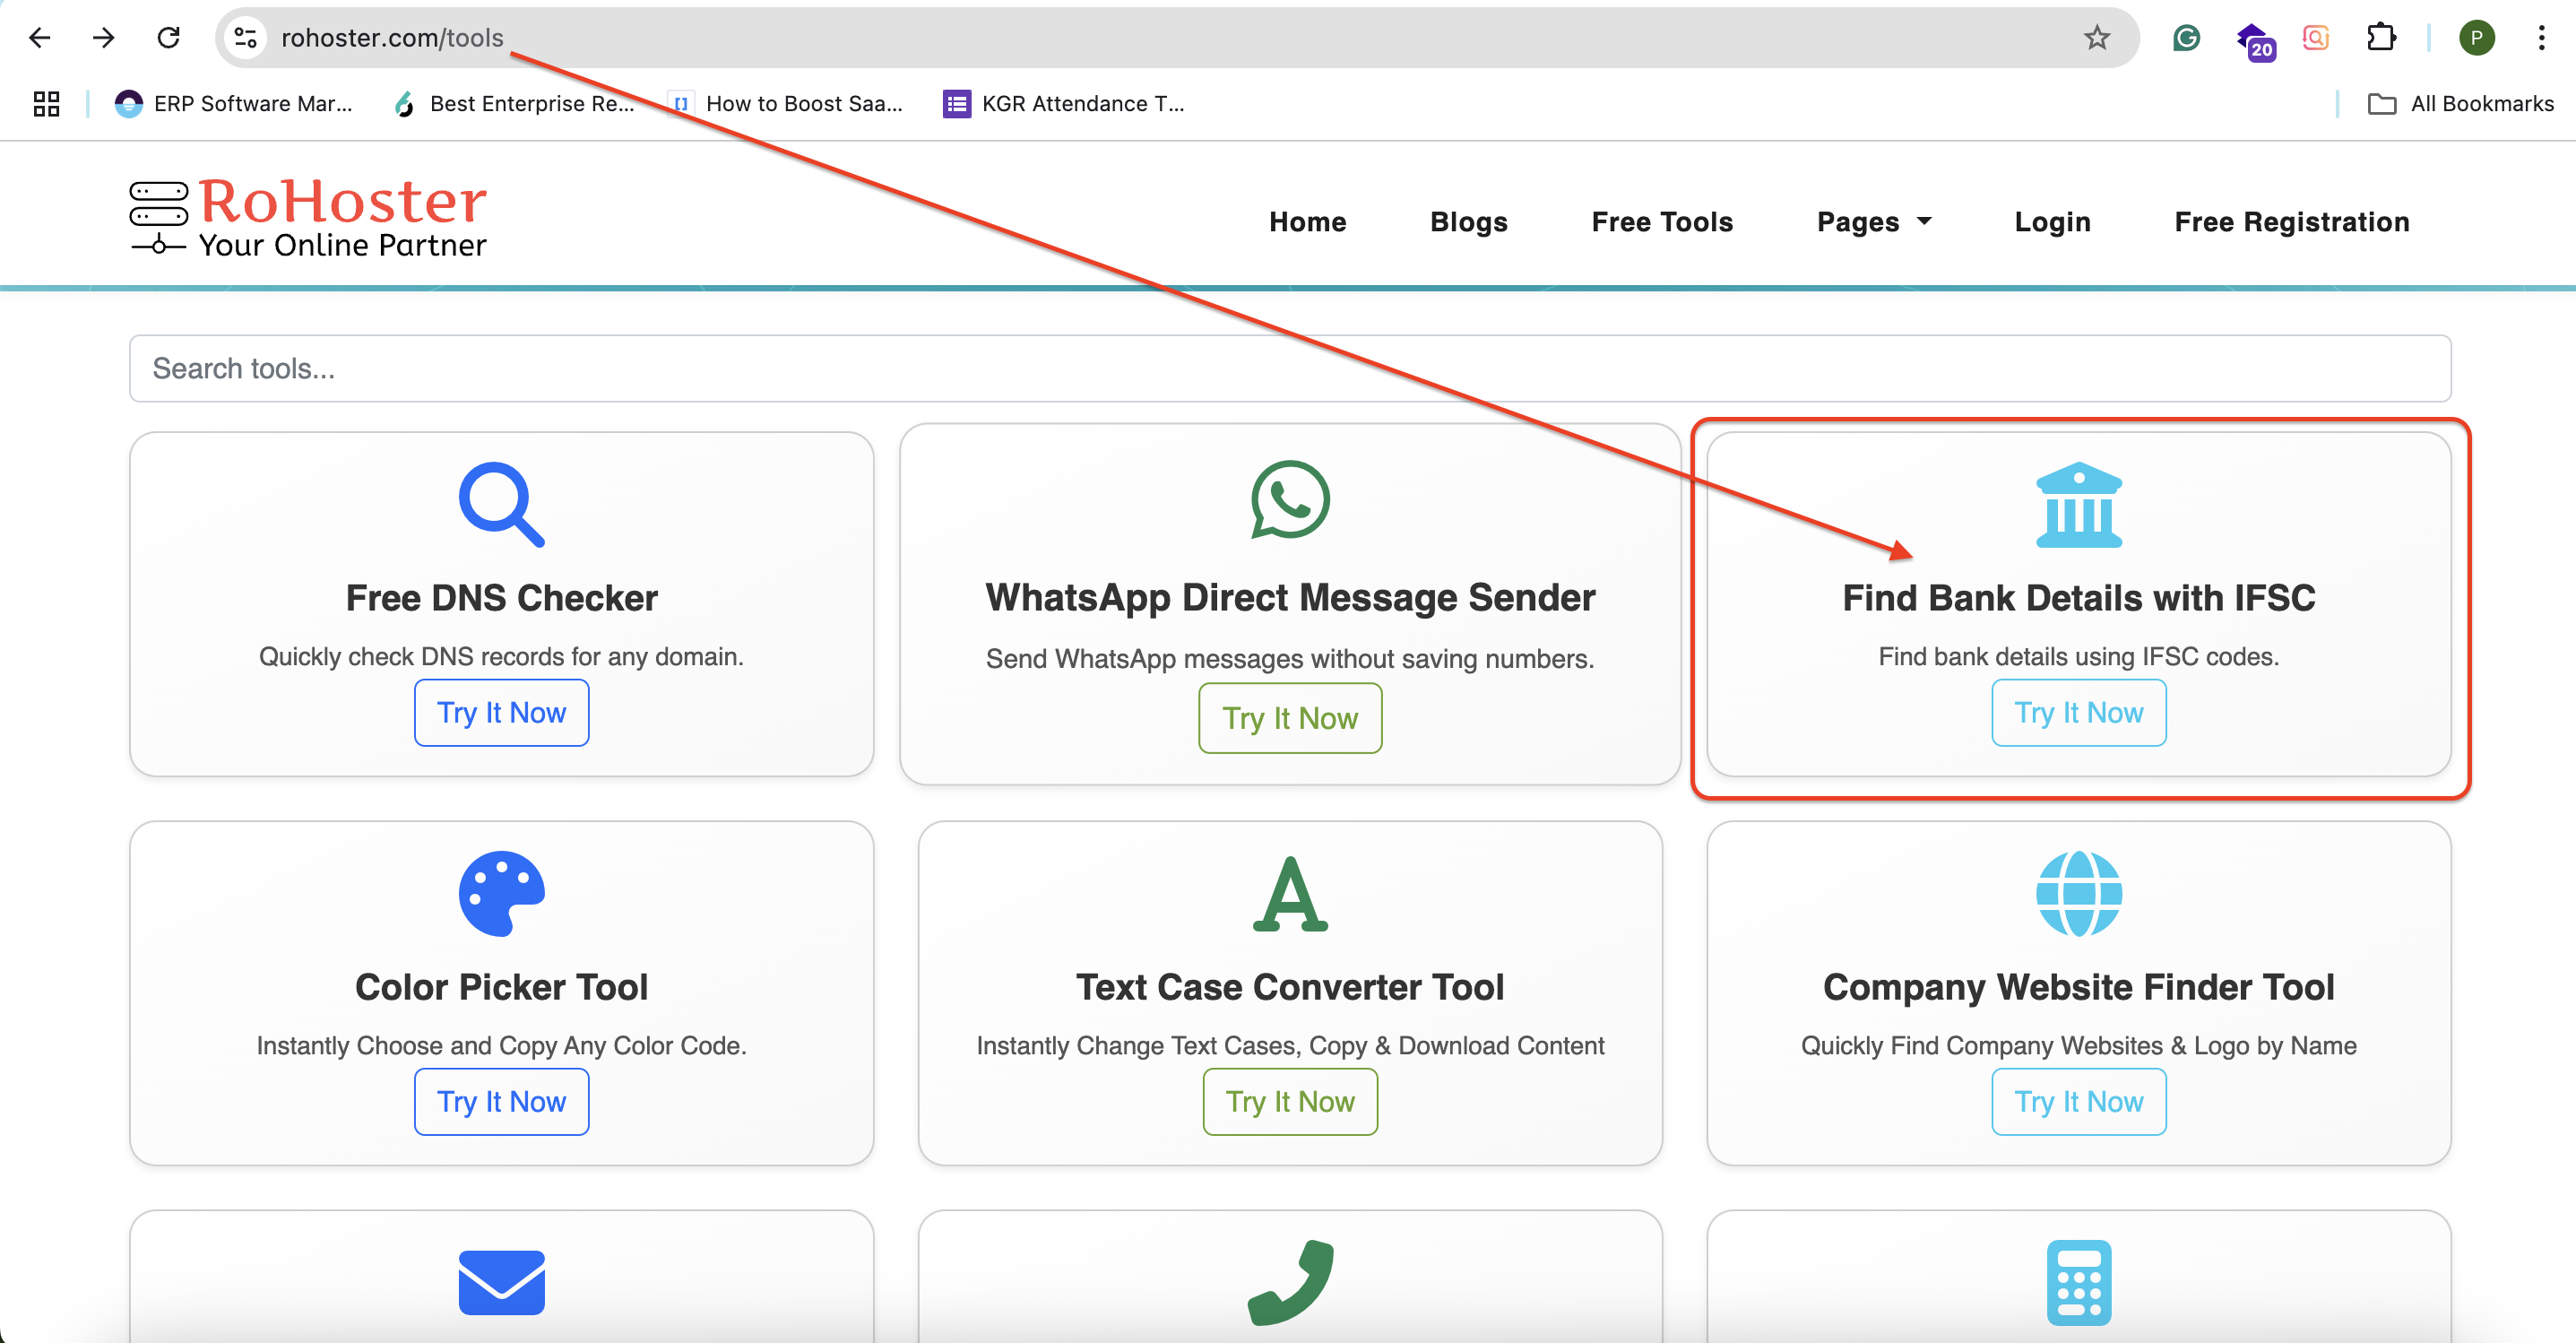2576x1343 pixels.
Task: Click the light blue calculator icon
Action: pyautogui.click(x=2078, y=1282)
